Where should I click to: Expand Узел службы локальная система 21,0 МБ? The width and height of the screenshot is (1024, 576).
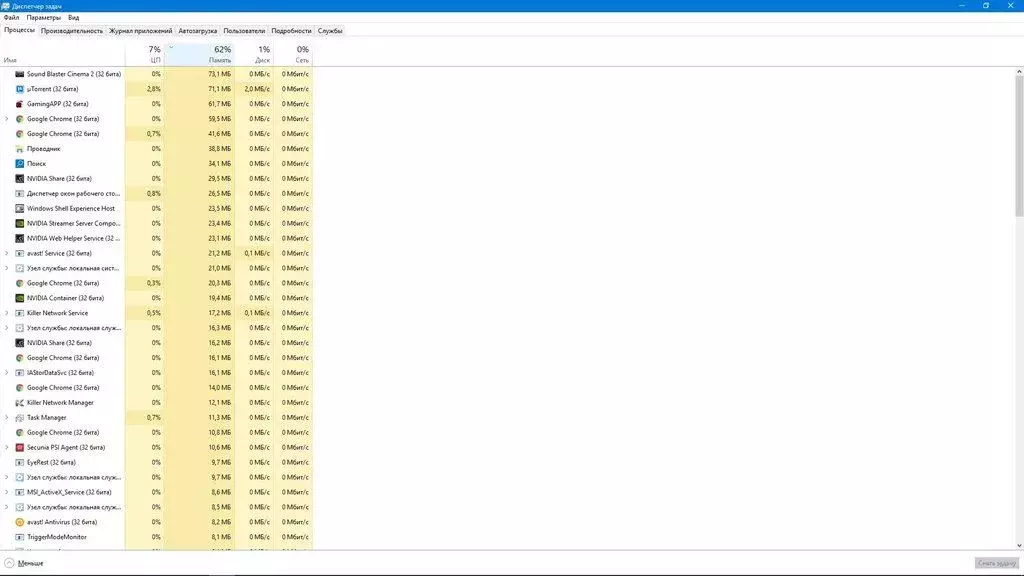7,268
